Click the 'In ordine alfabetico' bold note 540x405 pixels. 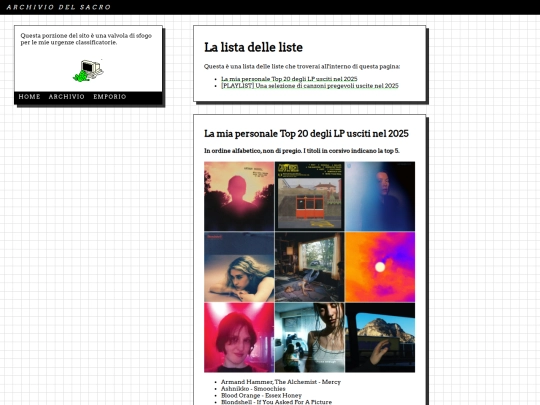[302, 151]
